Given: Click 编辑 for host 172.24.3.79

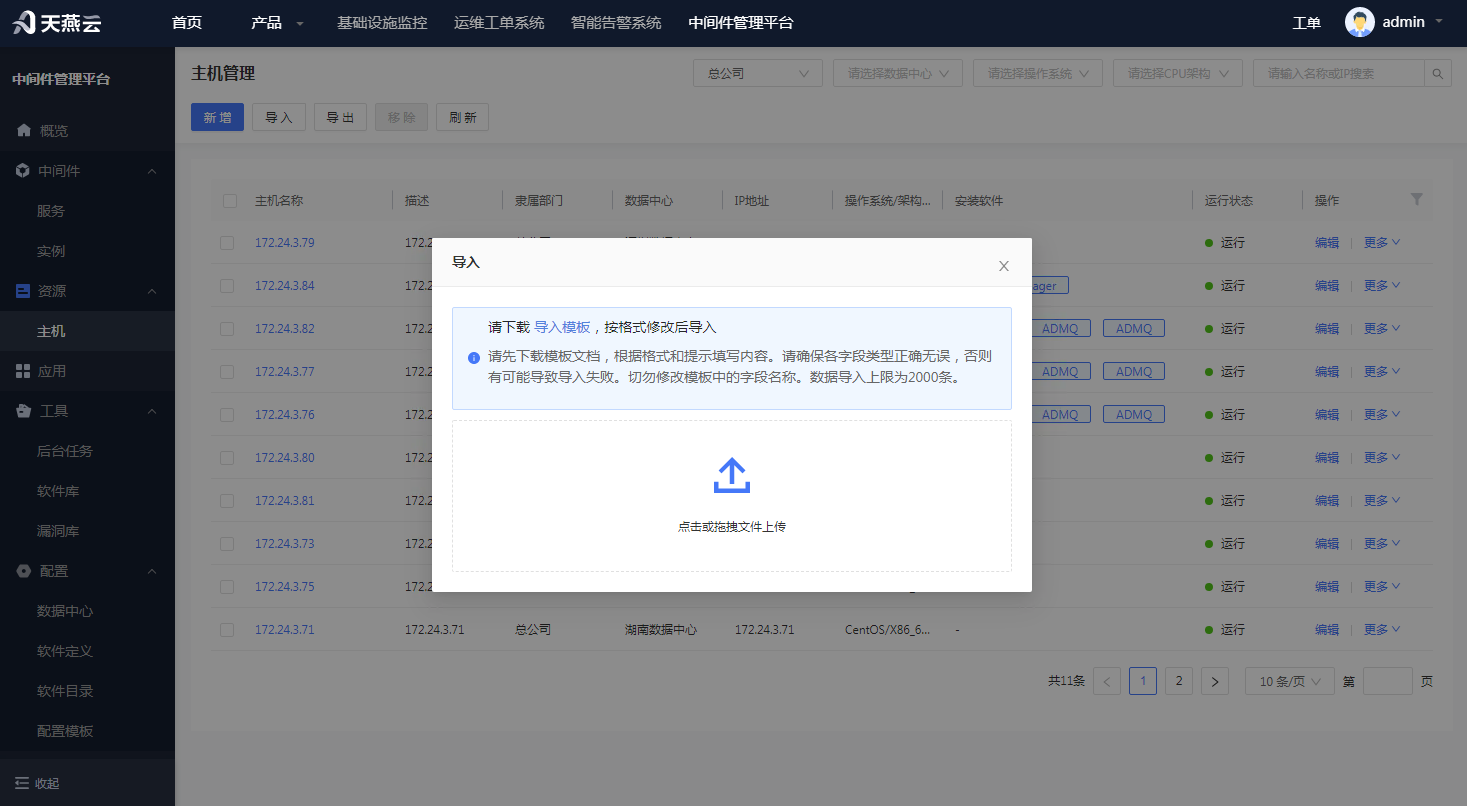Looking at the screenshot, I should coord(1327,242).
